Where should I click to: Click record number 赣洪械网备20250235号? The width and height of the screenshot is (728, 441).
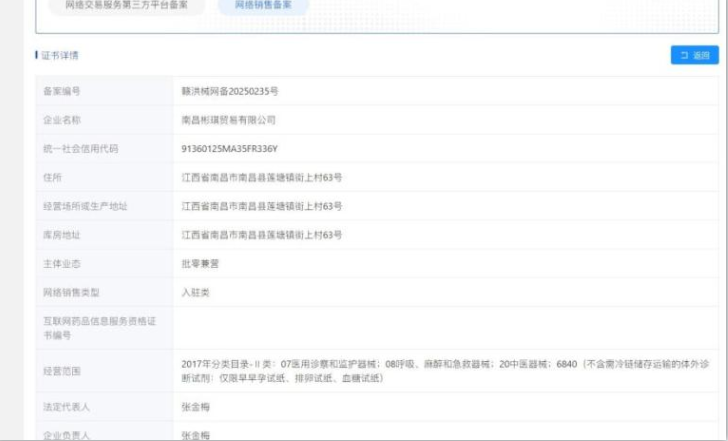[229, 91]
